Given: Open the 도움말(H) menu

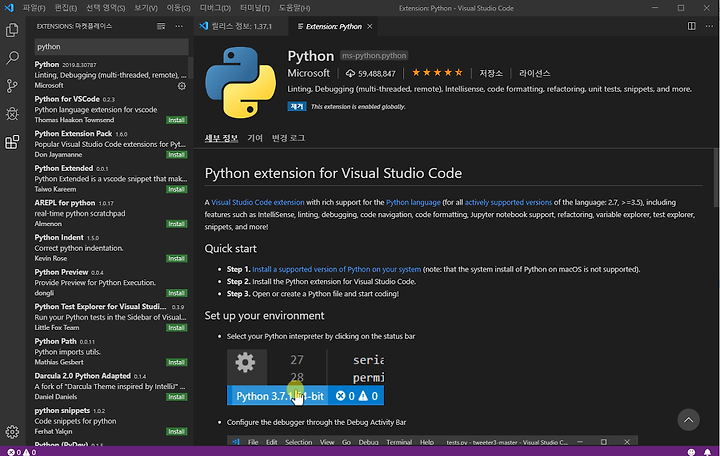Looking at the screenshot, I should tap(294, 8).
